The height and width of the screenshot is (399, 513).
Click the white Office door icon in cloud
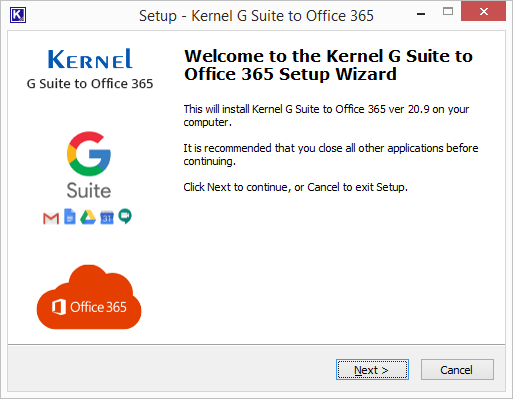(59, 307)
